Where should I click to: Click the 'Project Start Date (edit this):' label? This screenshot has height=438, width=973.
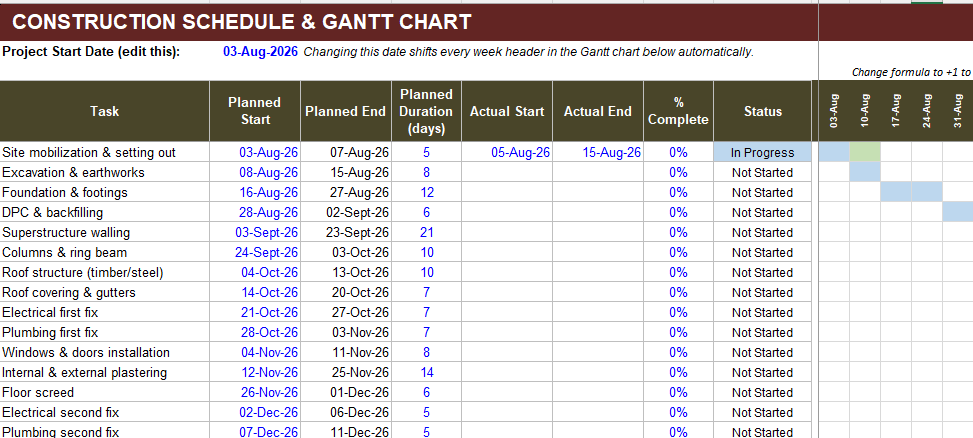coord(91,52)
